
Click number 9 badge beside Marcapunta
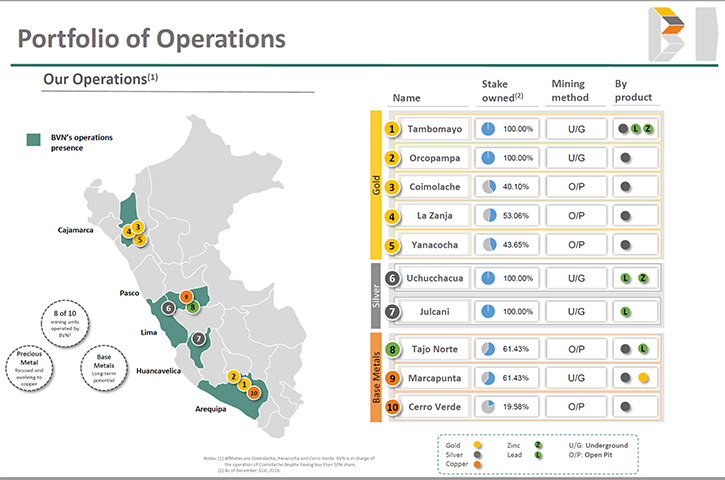click(x=392, y=378)
